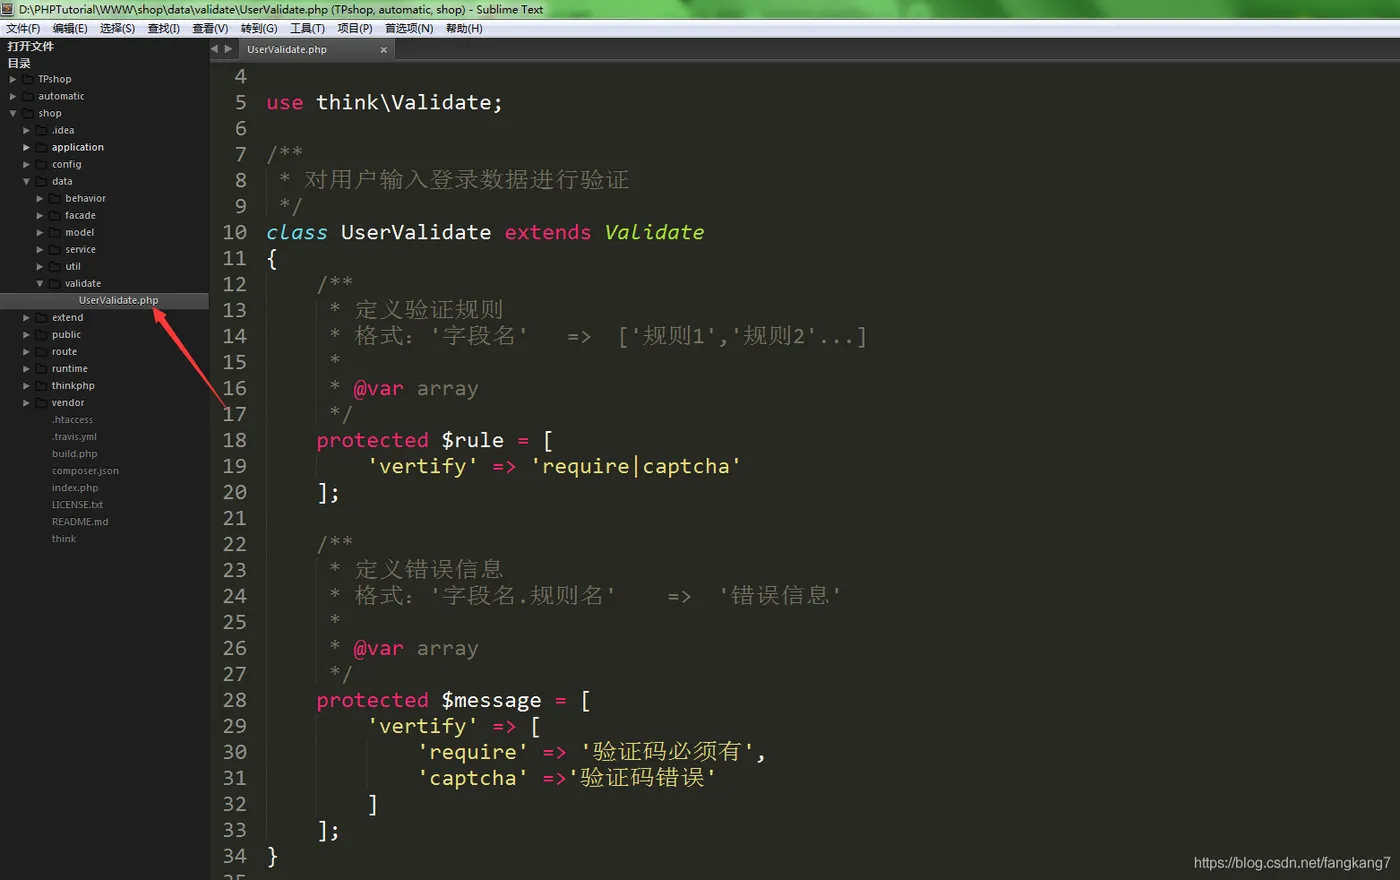Open the .travis.yml file
Screen dimensions: 1400x880
click(x=74, y=437)
